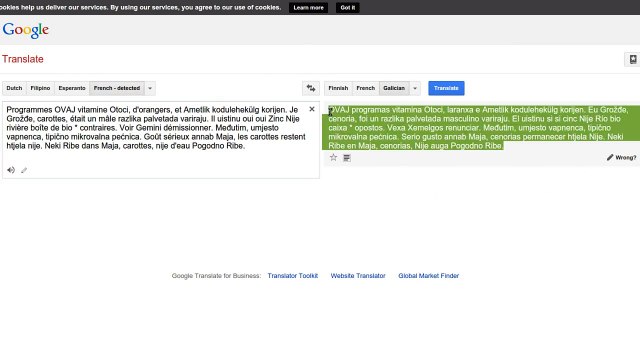Report translation with Wrong? link
The image size is (640, 360).
click(x=621, y=158)
